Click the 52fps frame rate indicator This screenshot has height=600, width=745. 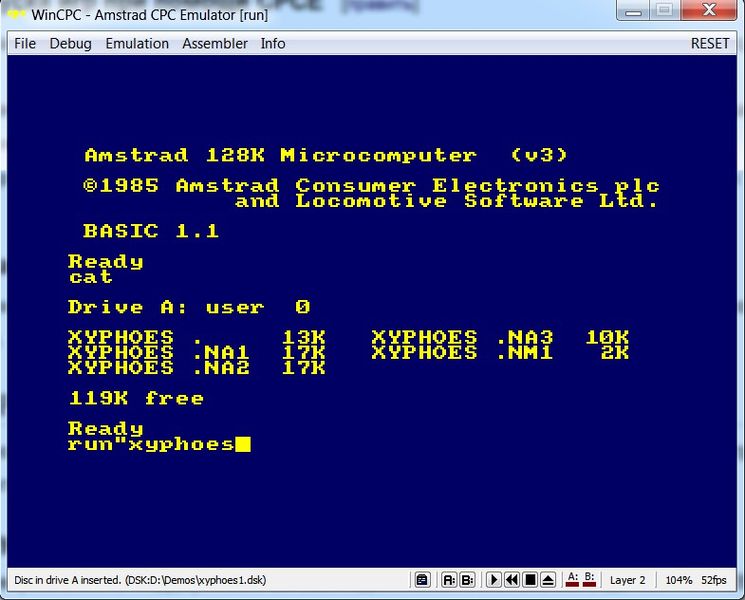click(x=714, y=580)
